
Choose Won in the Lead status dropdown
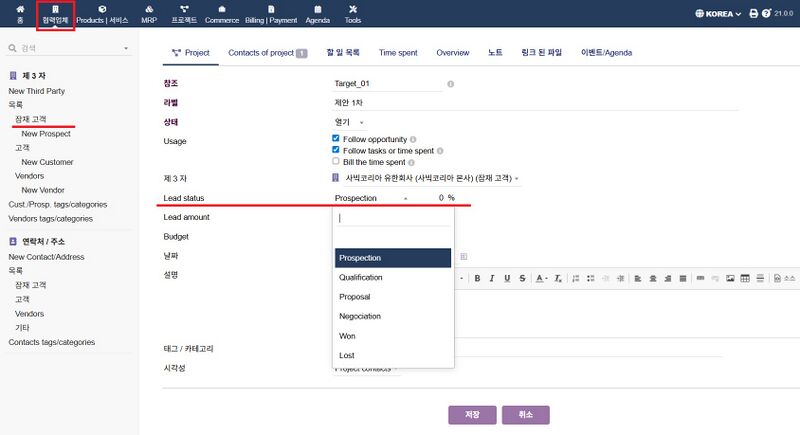(347, 336)
